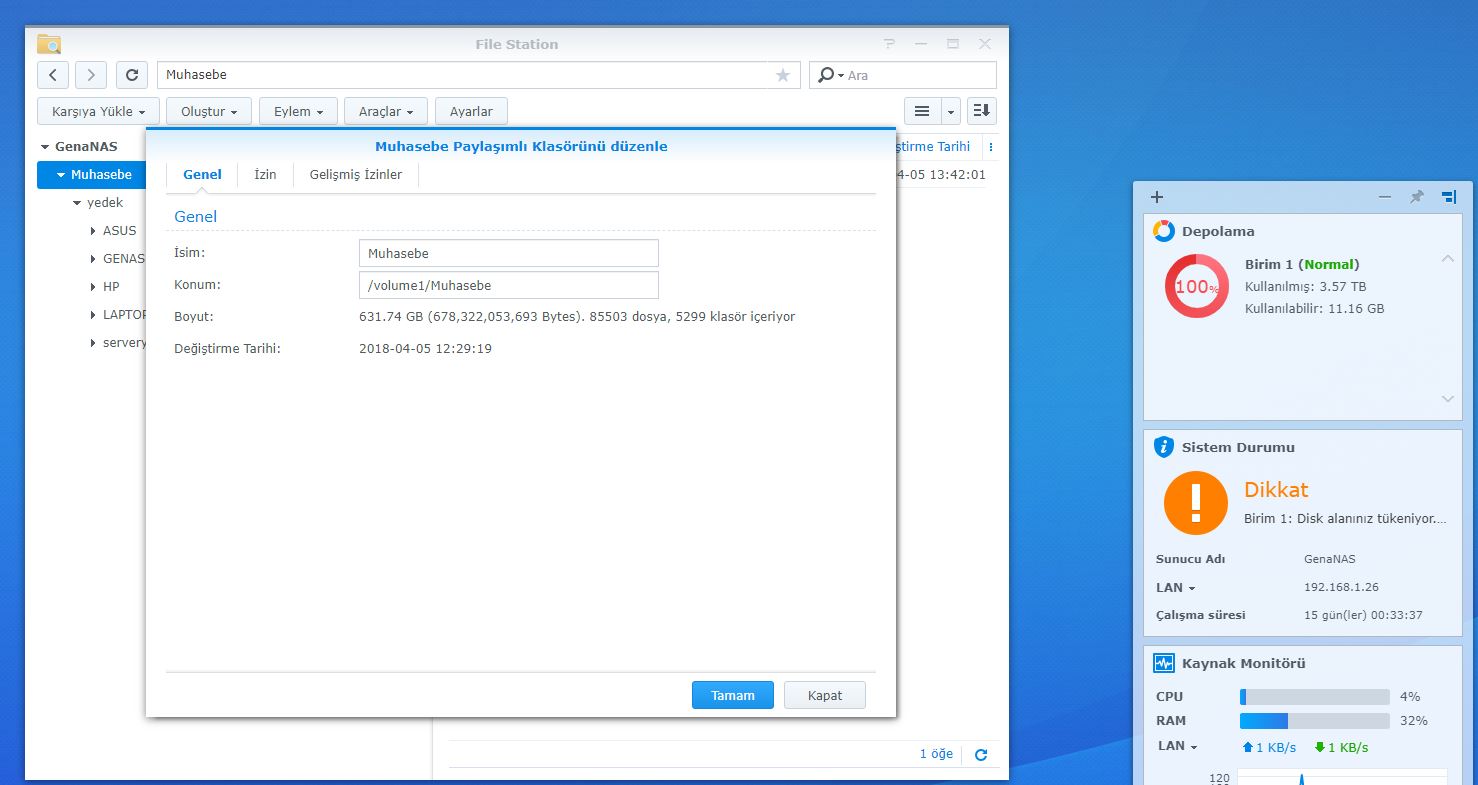1478x785 pixels.
Task: Refresh the File Station folder view
Action: click(x=132, y=75)
